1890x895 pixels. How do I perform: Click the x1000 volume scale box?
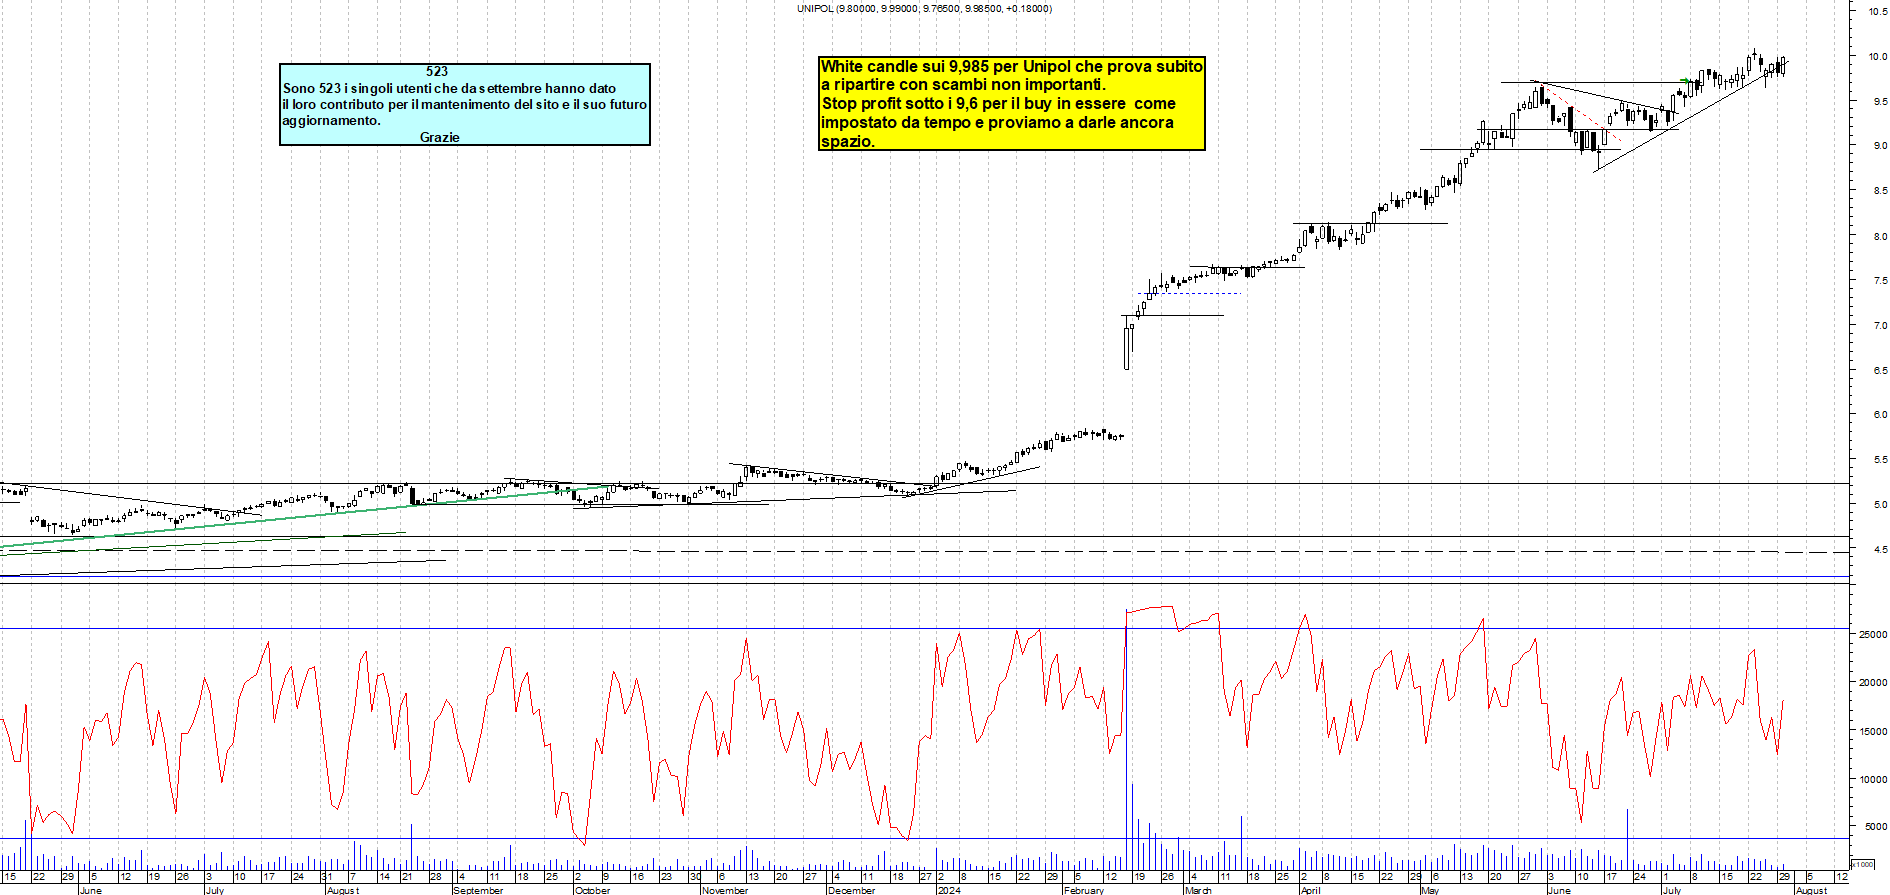pyautogui.click(x=1863, y=864)
